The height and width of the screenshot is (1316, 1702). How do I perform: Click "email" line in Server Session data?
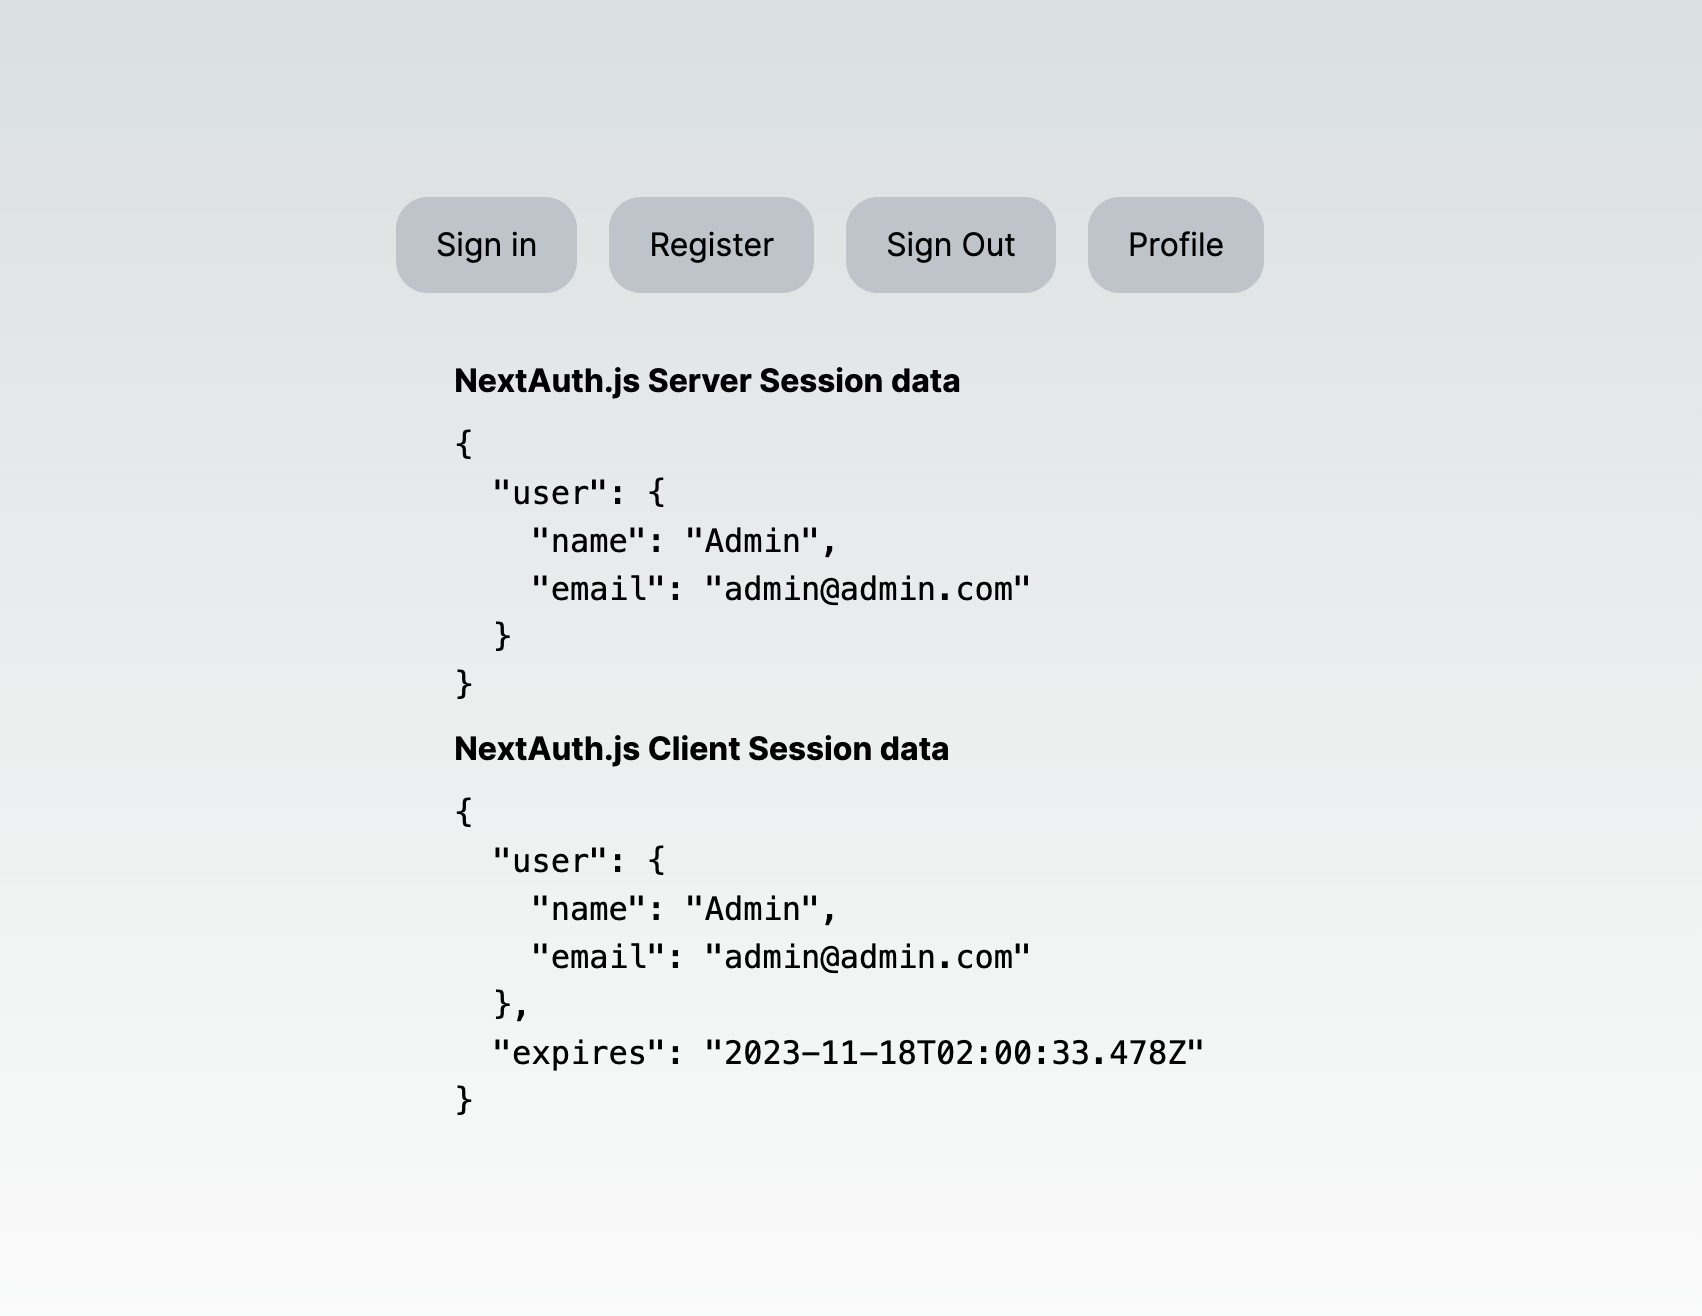(x=781, y=589)
